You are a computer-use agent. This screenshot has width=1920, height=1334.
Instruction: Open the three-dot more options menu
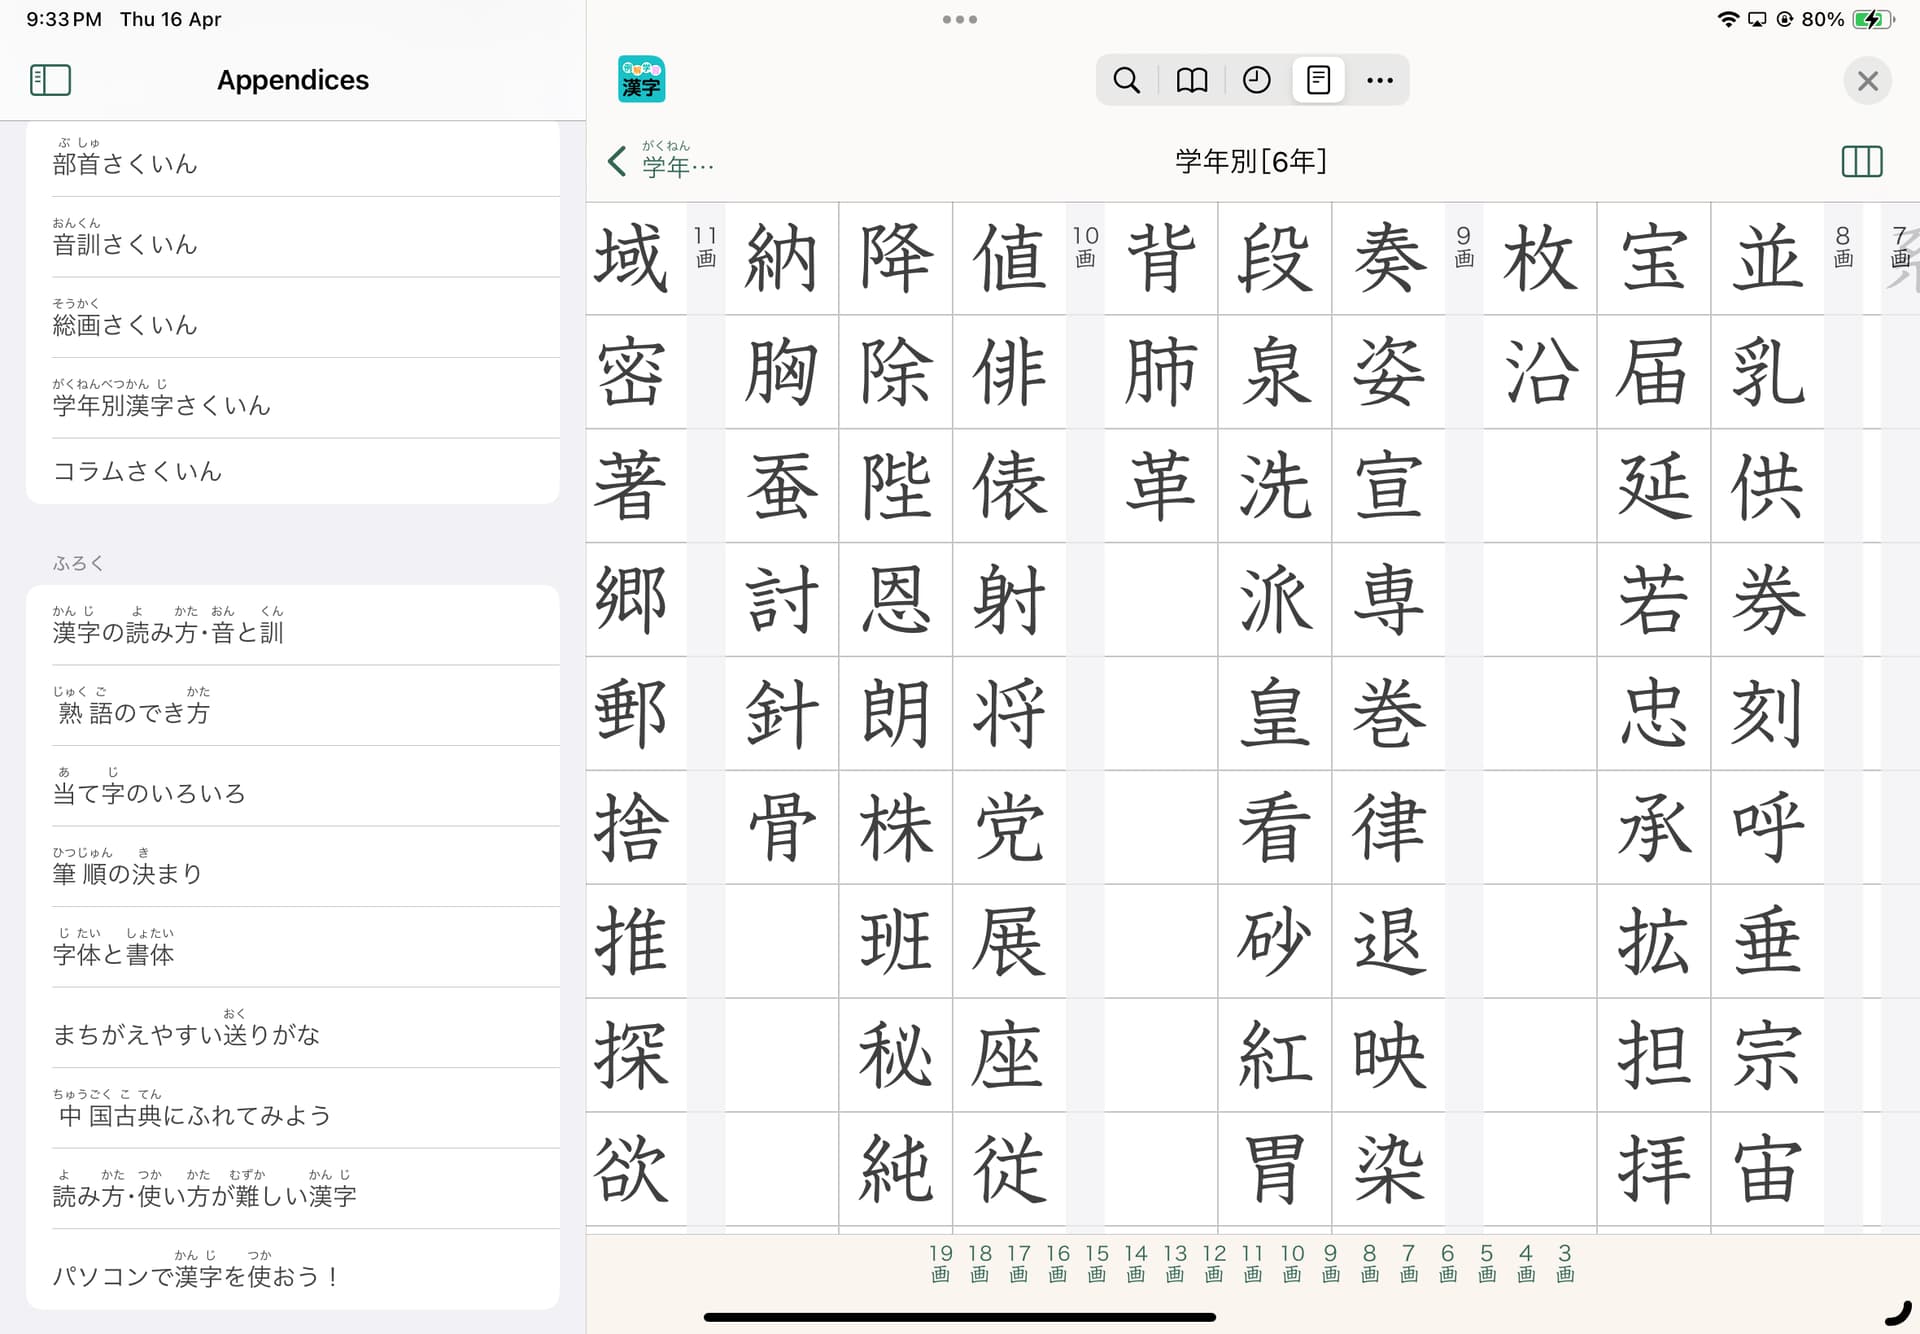(1379, 80)
